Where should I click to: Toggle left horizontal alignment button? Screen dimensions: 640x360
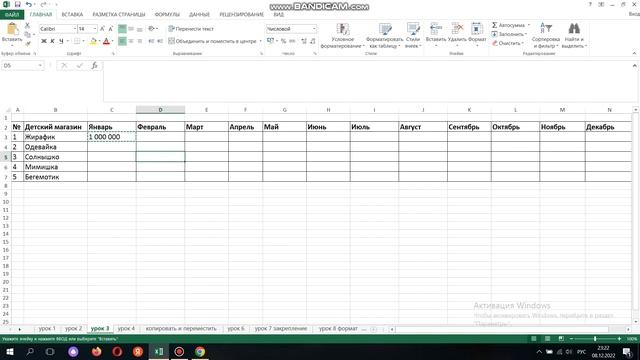(x=122, y=41)
